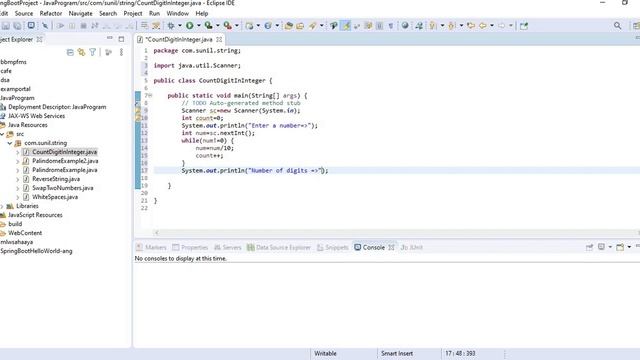This screenshot has height=360, width=640.
Task: Switch to the JUnit tab
Action: (x=411, y=247)
